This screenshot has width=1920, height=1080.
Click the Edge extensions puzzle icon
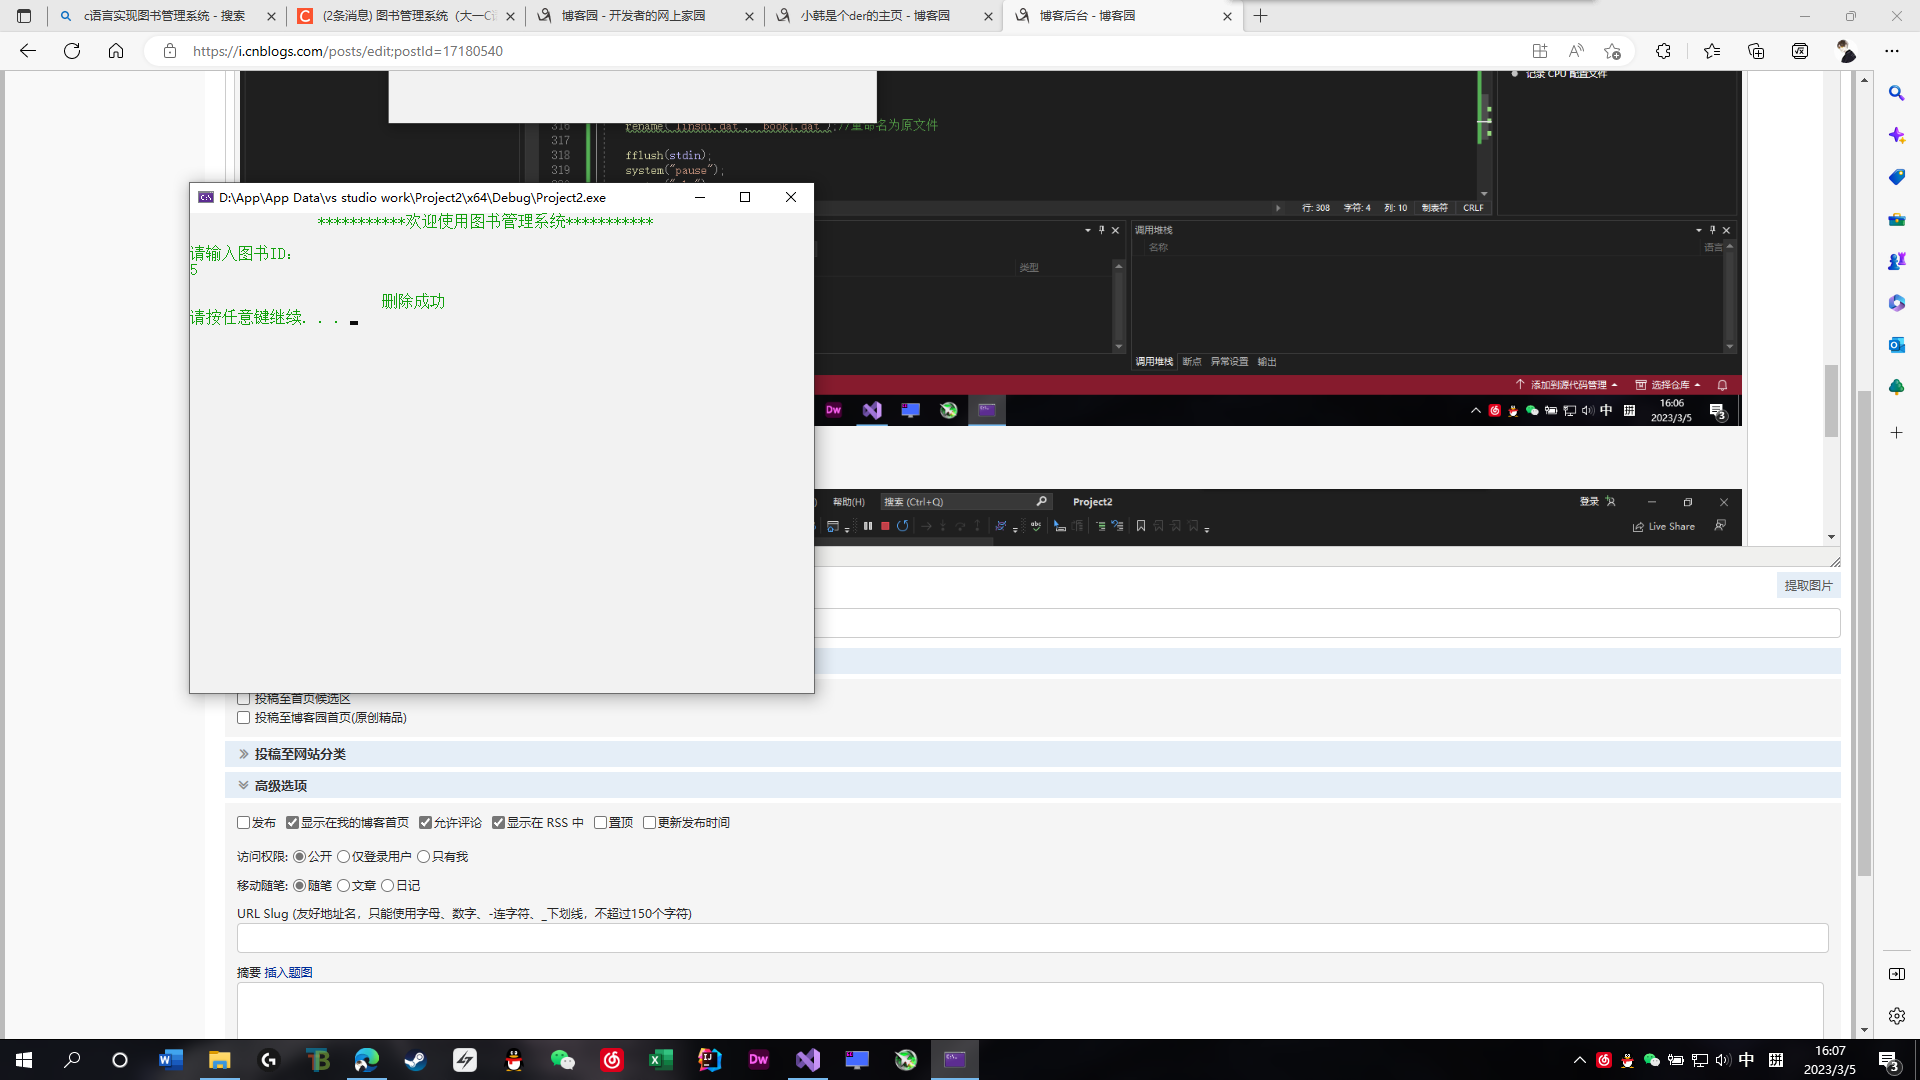coord(1663,51)
